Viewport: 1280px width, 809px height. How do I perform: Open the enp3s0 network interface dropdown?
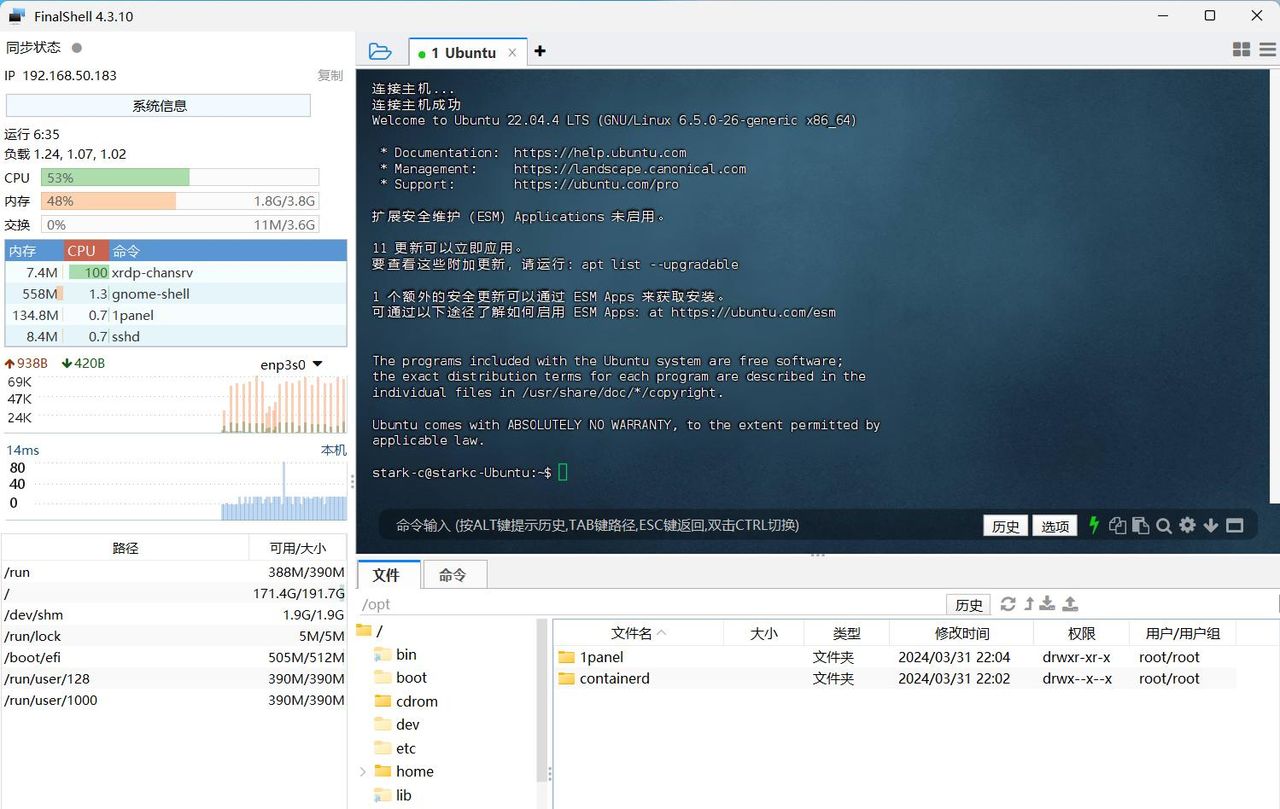(291, 364)
